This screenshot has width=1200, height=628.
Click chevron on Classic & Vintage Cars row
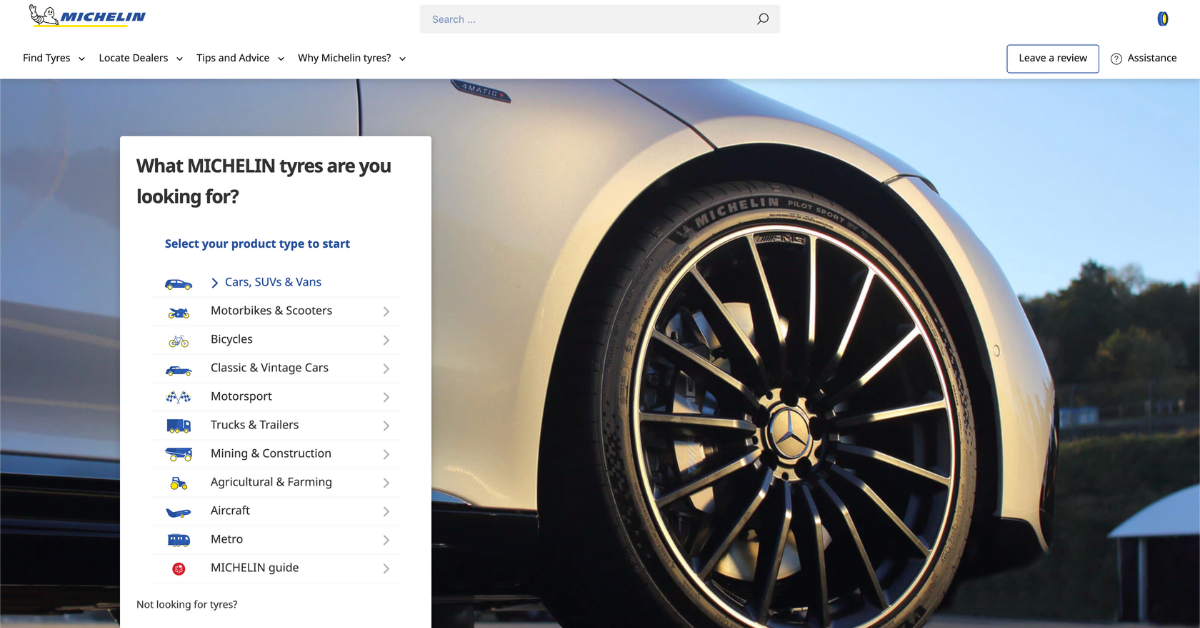pos(386,369)
